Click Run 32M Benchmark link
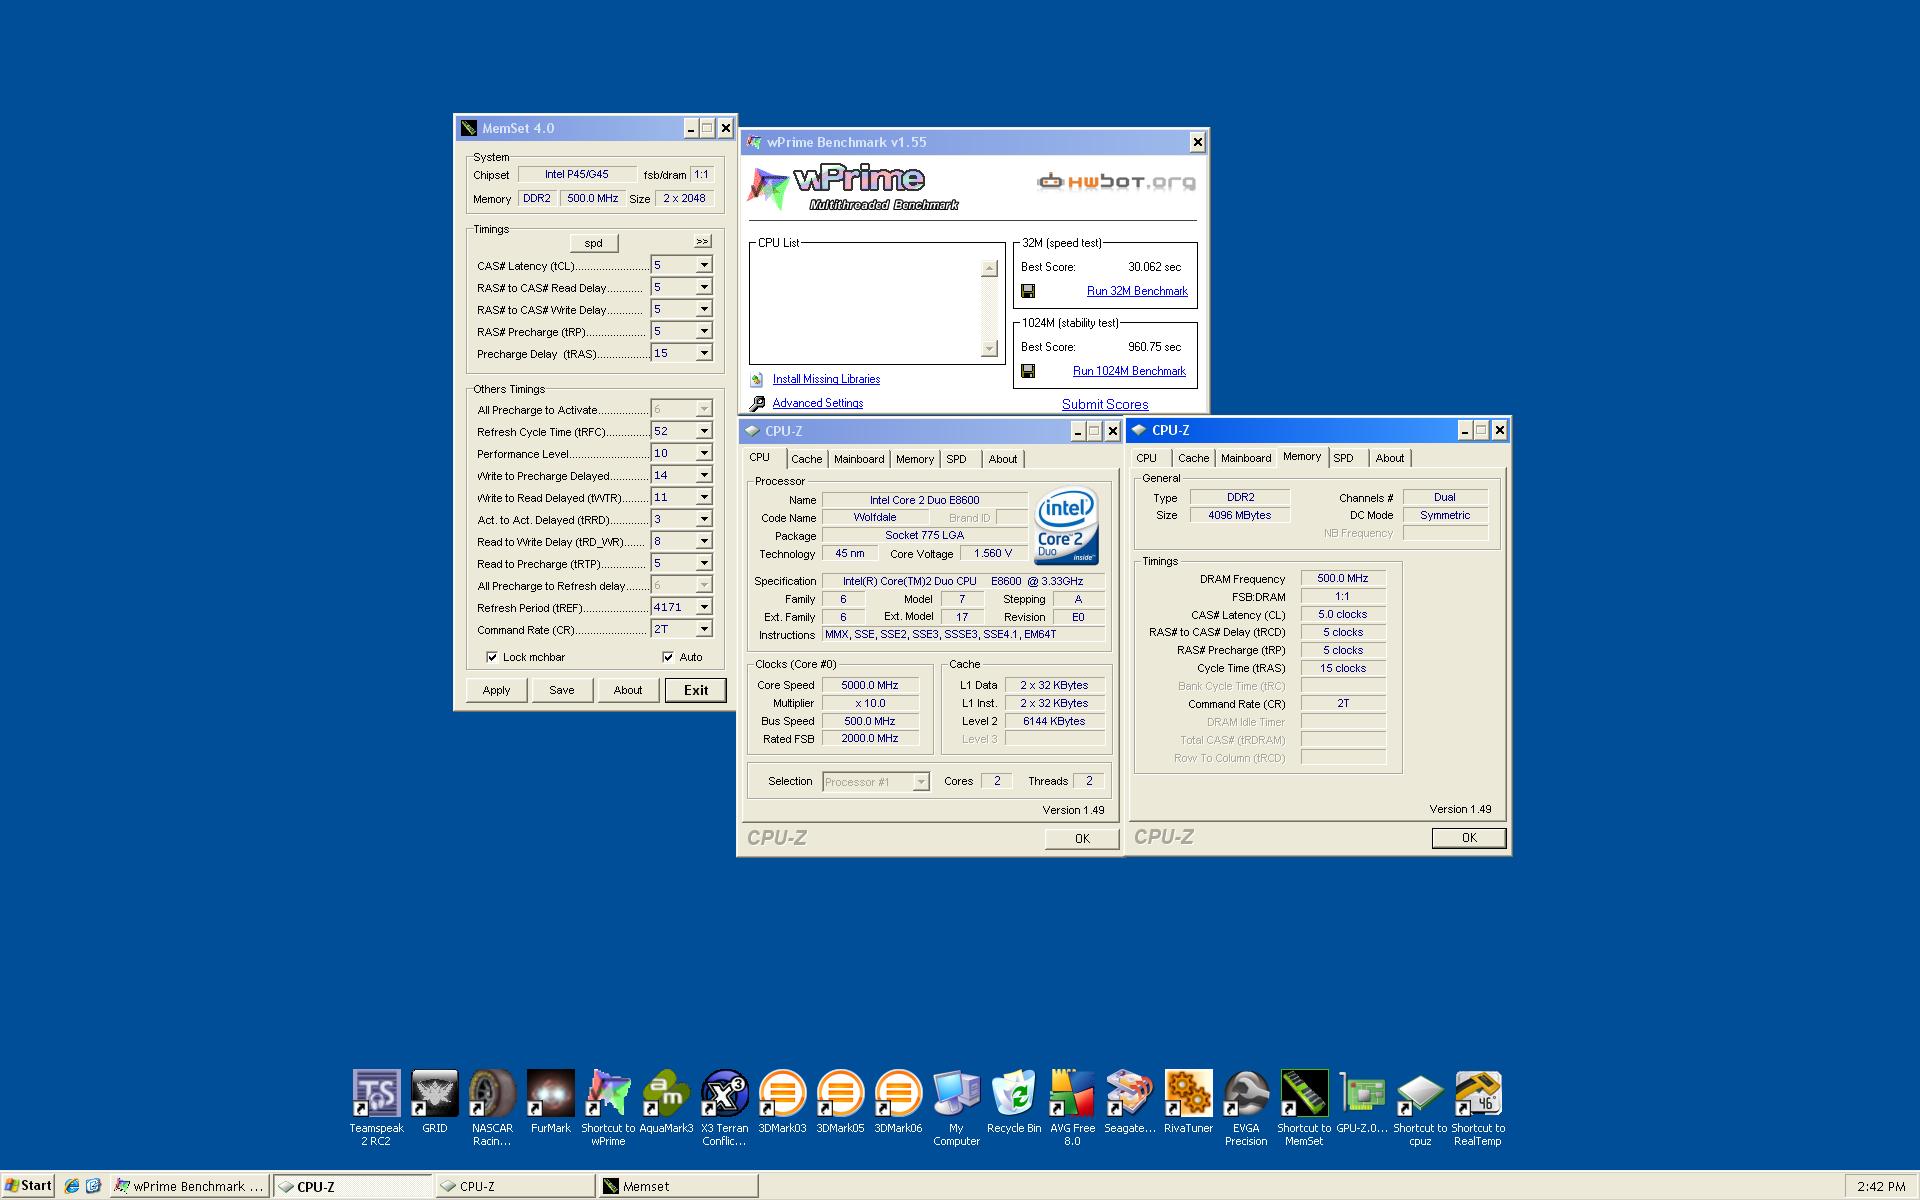Viewport: 1920px width, 1200px height. [x=1137, y=291]
